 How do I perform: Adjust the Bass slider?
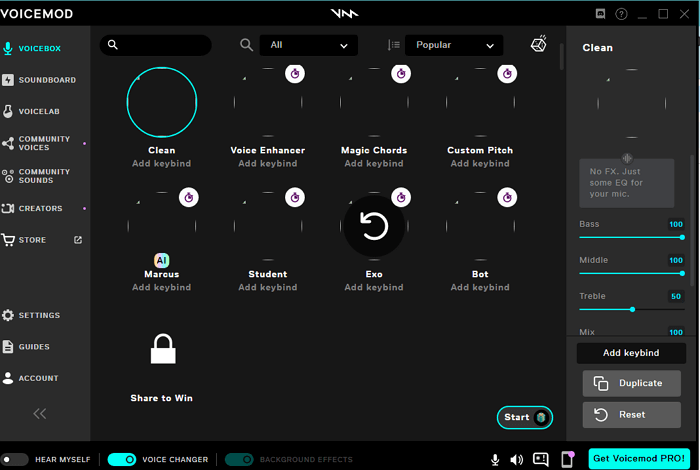pyautogui.click(x=632, y=237)
